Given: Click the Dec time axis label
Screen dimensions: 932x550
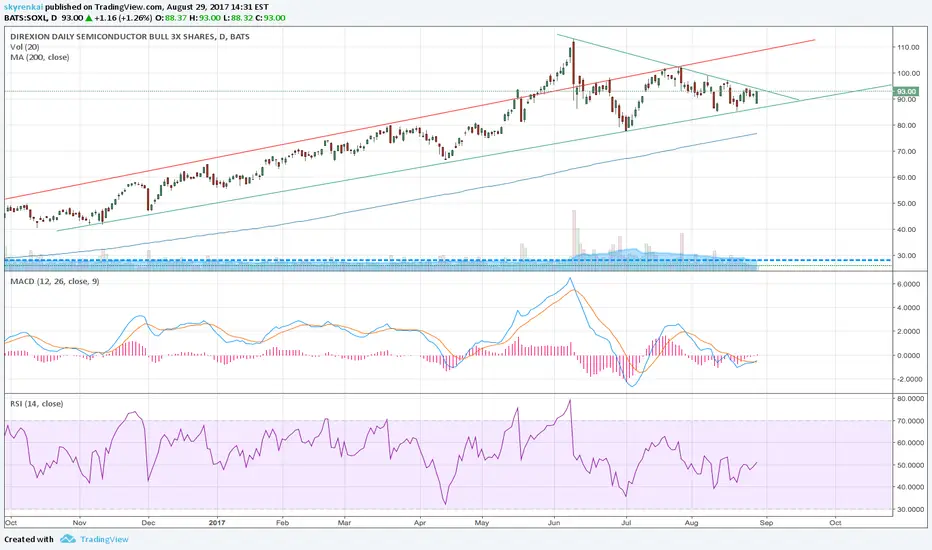Looking at the screenshot, I should pos(148,523).
